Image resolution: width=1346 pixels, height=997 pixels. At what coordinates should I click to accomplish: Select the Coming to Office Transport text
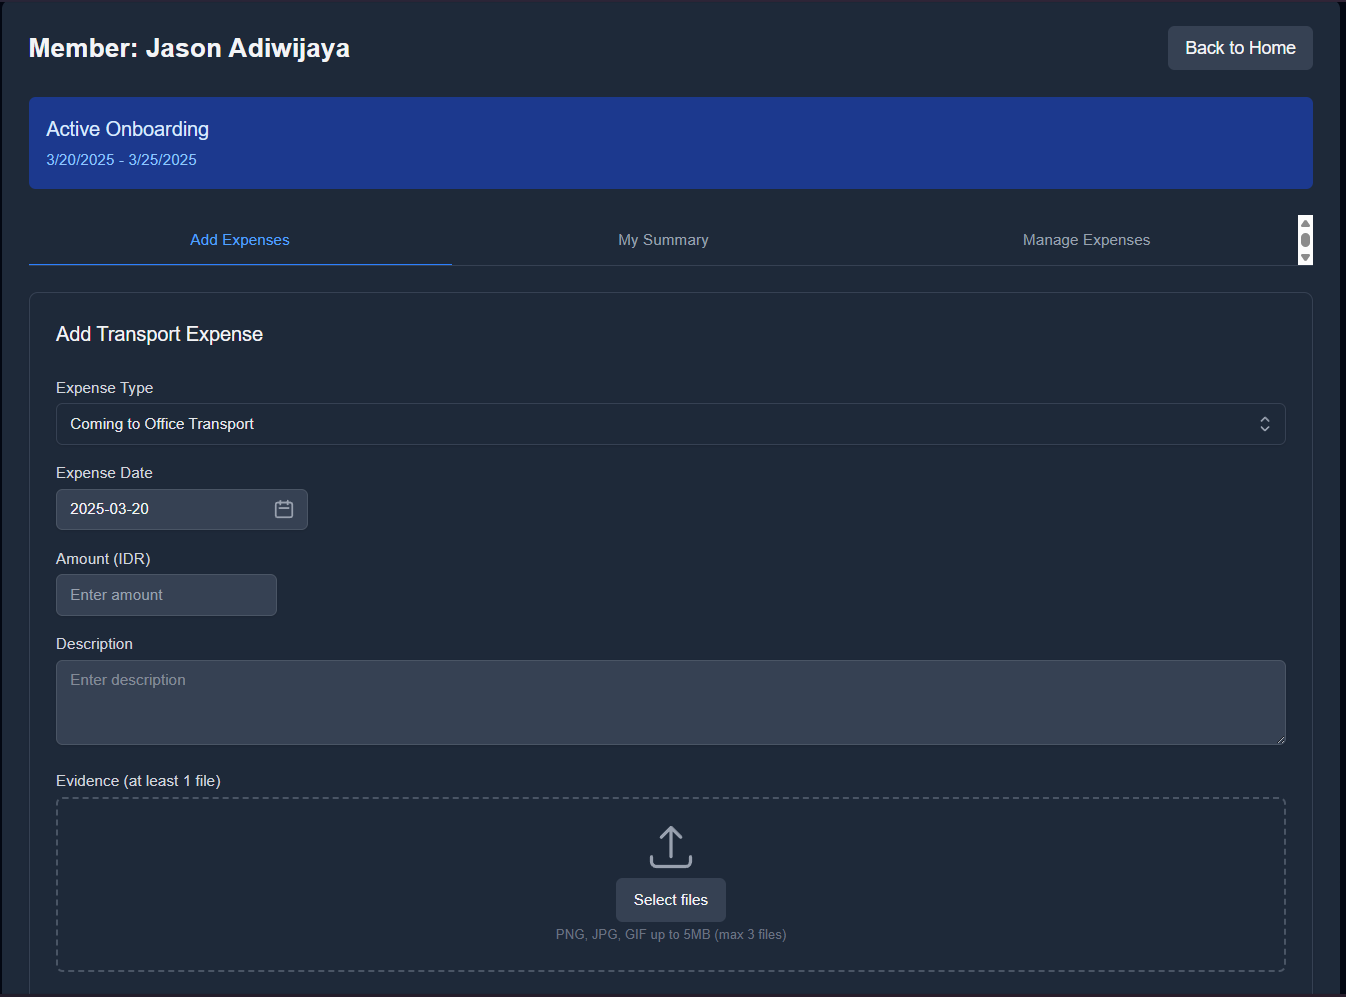[x=162, y=424]
